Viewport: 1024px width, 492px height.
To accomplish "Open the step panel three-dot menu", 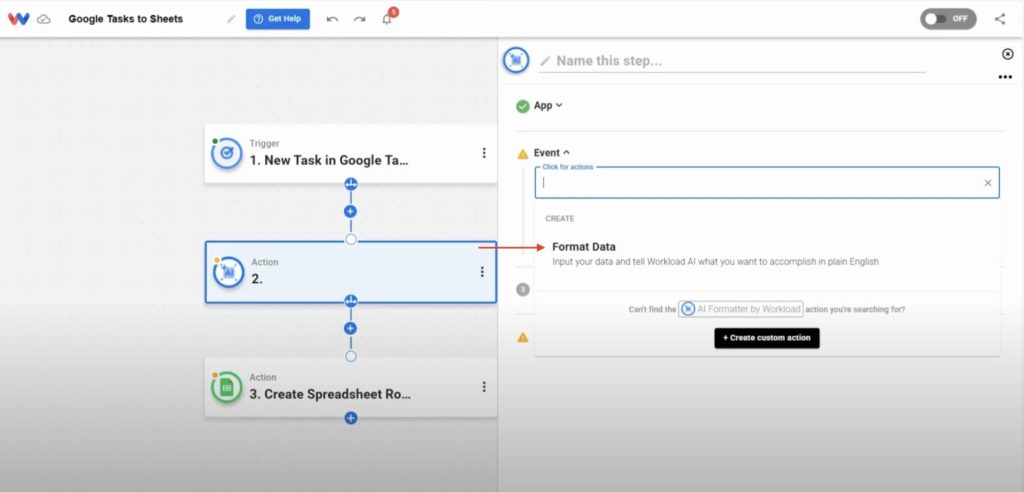I will tap(1005, 77).
